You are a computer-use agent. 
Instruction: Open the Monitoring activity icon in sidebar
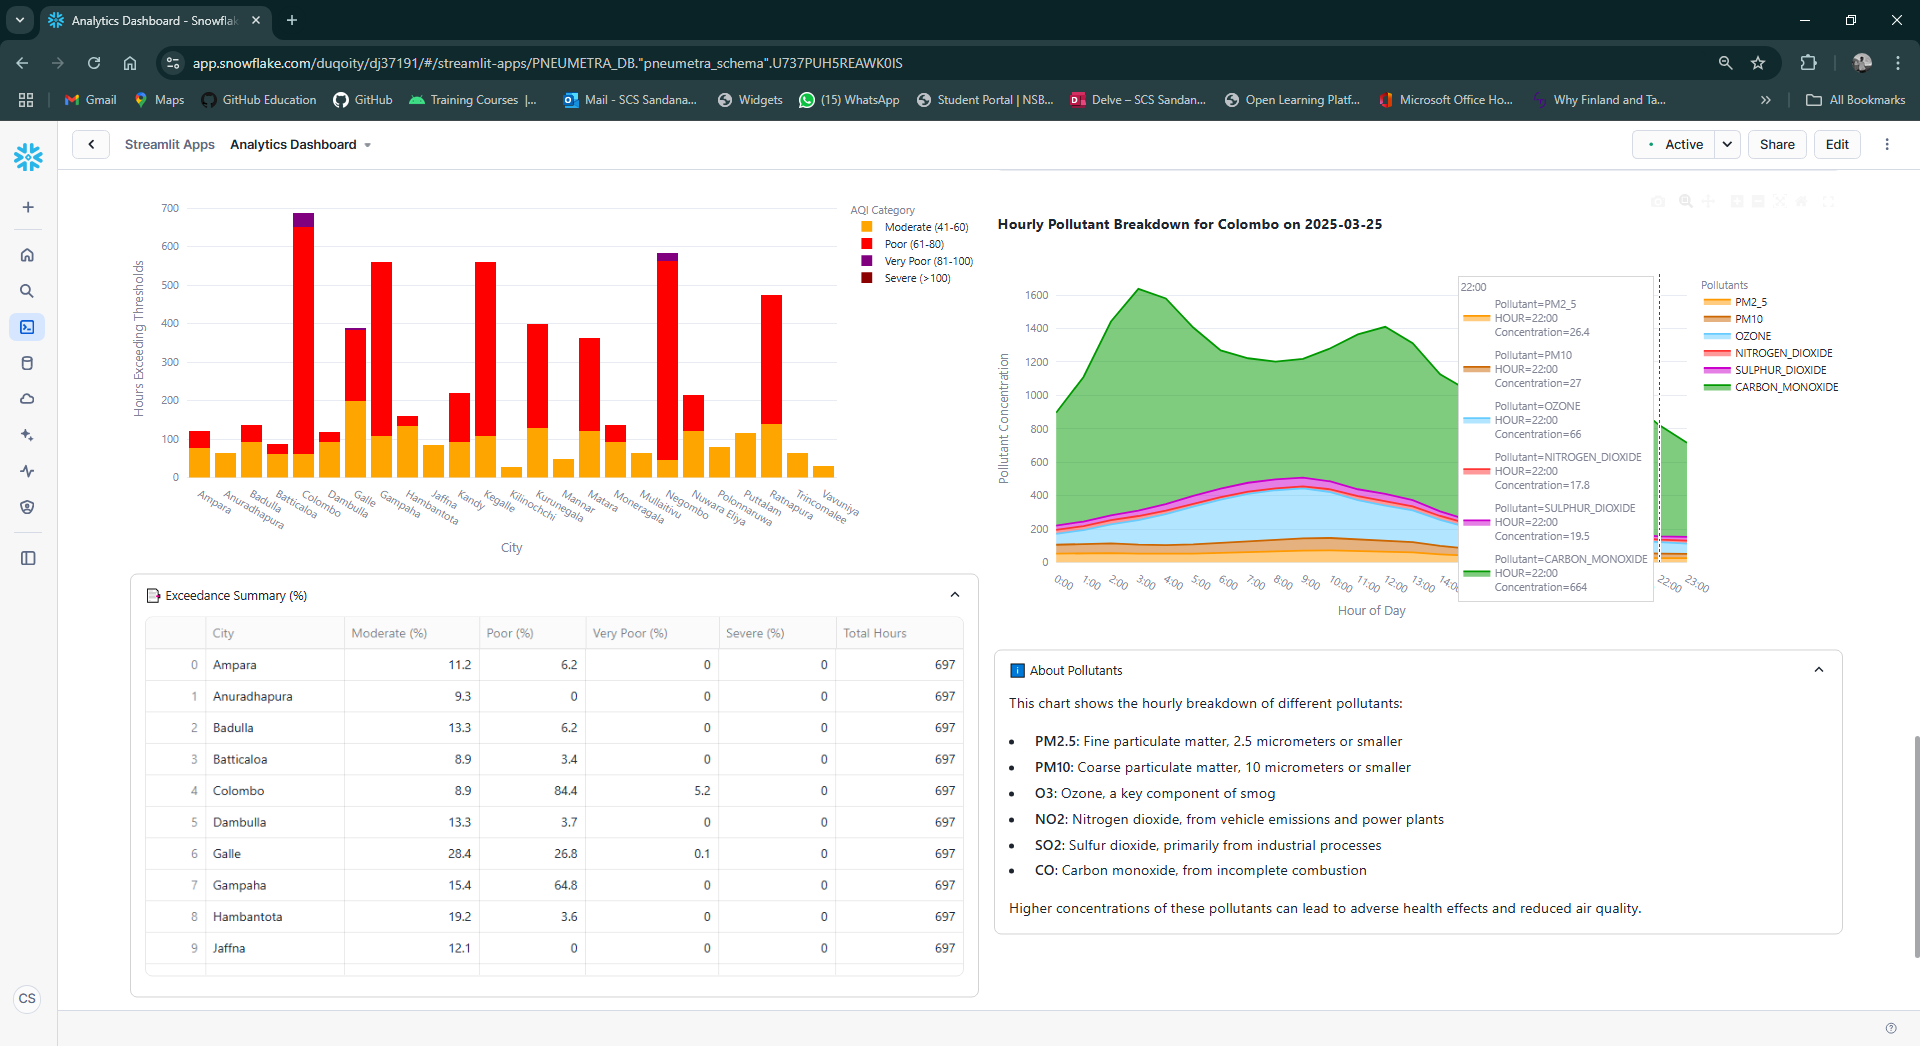tap(27, 471)
